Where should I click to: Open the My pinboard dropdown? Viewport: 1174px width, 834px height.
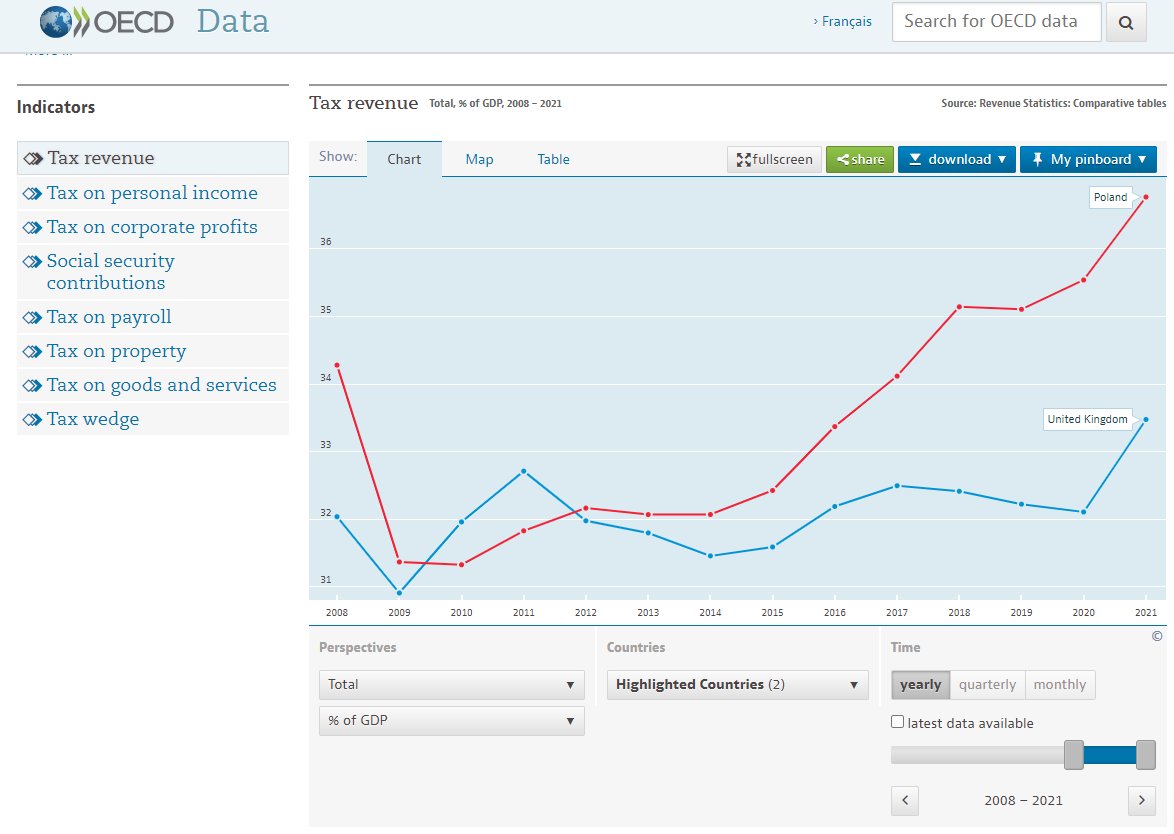coord(1088,159)
